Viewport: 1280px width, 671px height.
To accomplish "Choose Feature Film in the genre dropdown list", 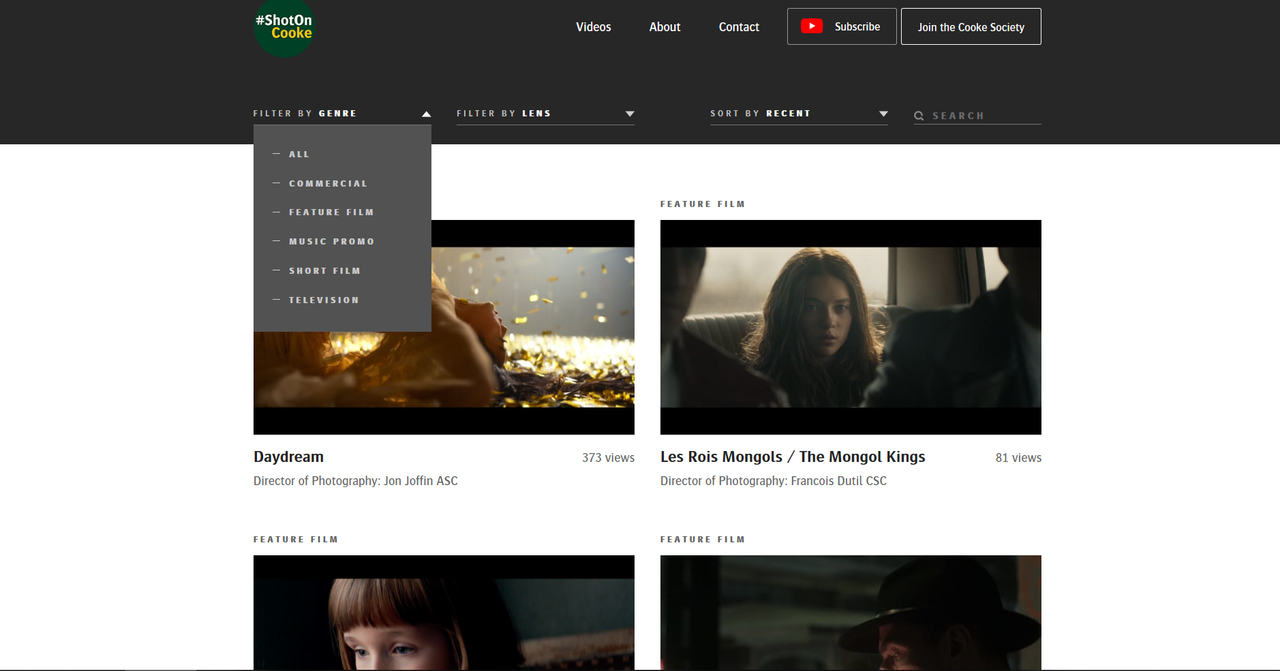I will pos(331,213).
